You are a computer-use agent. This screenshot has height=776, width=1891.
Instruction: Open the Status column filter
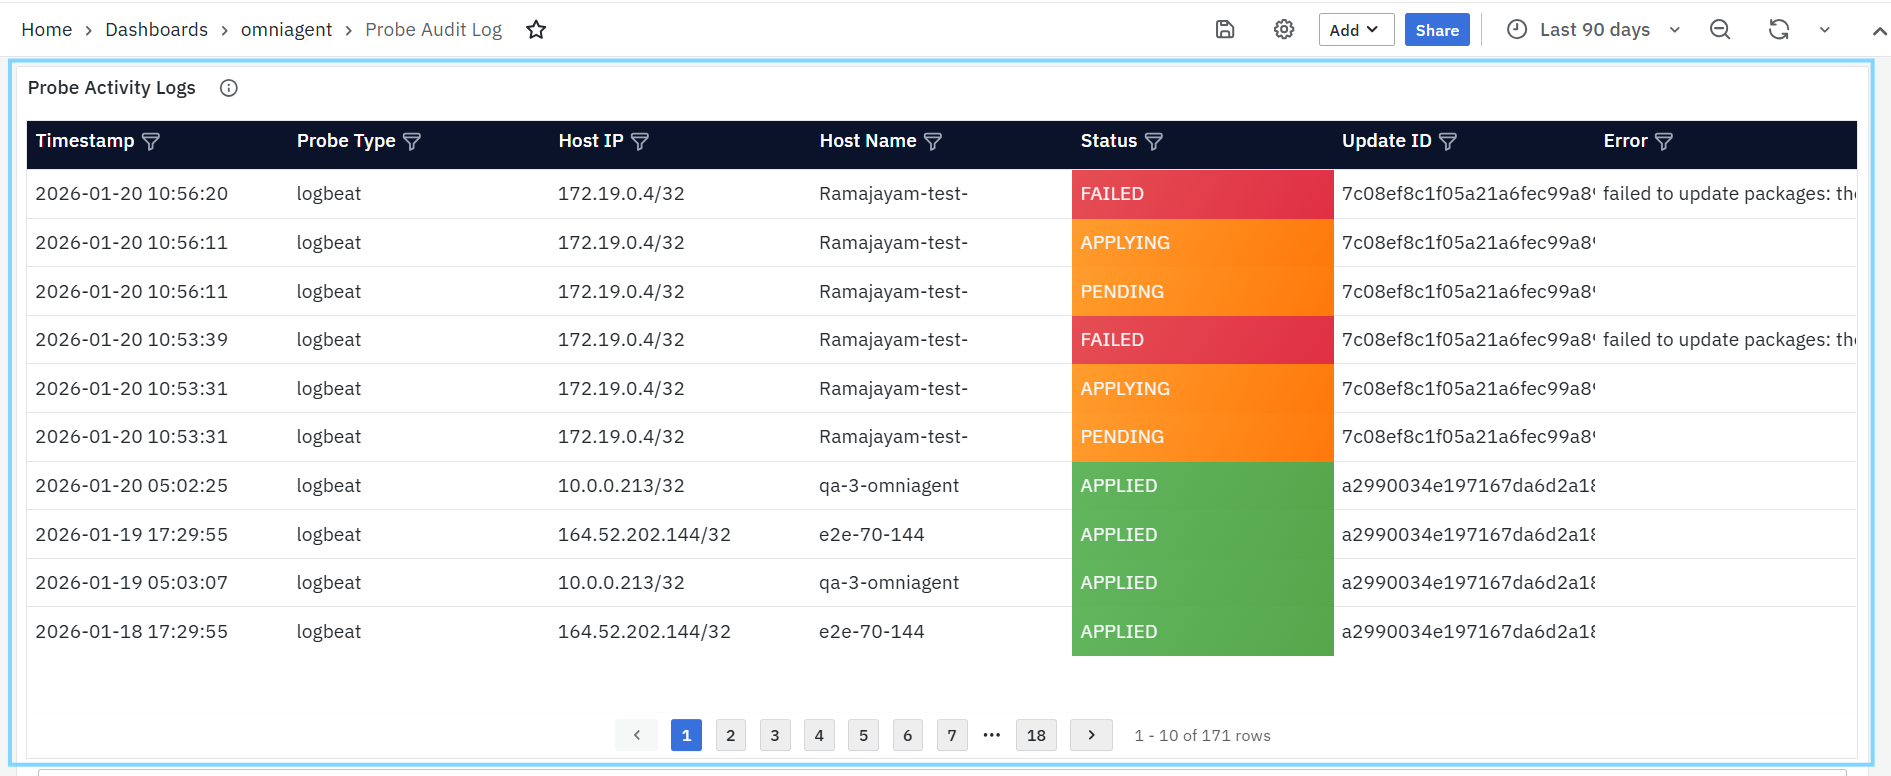click(x=1154, y=142)
